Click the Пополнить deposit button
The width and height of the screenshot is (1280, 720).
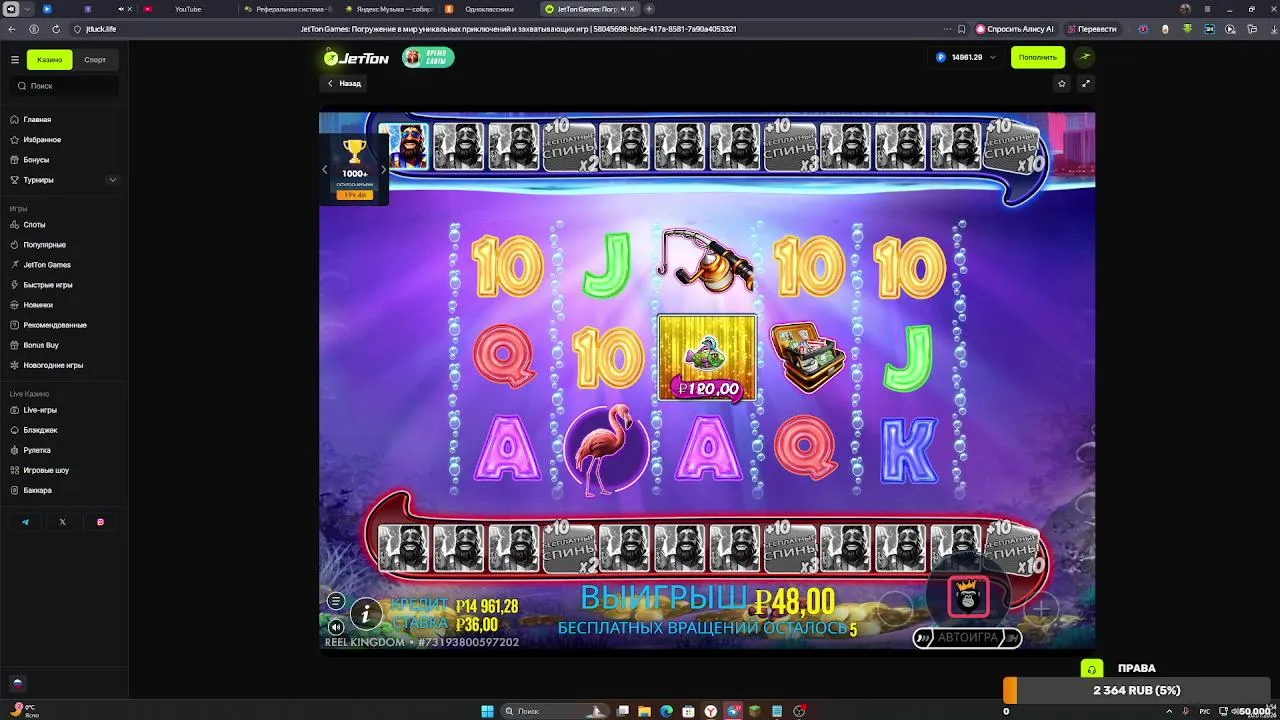1038,58
